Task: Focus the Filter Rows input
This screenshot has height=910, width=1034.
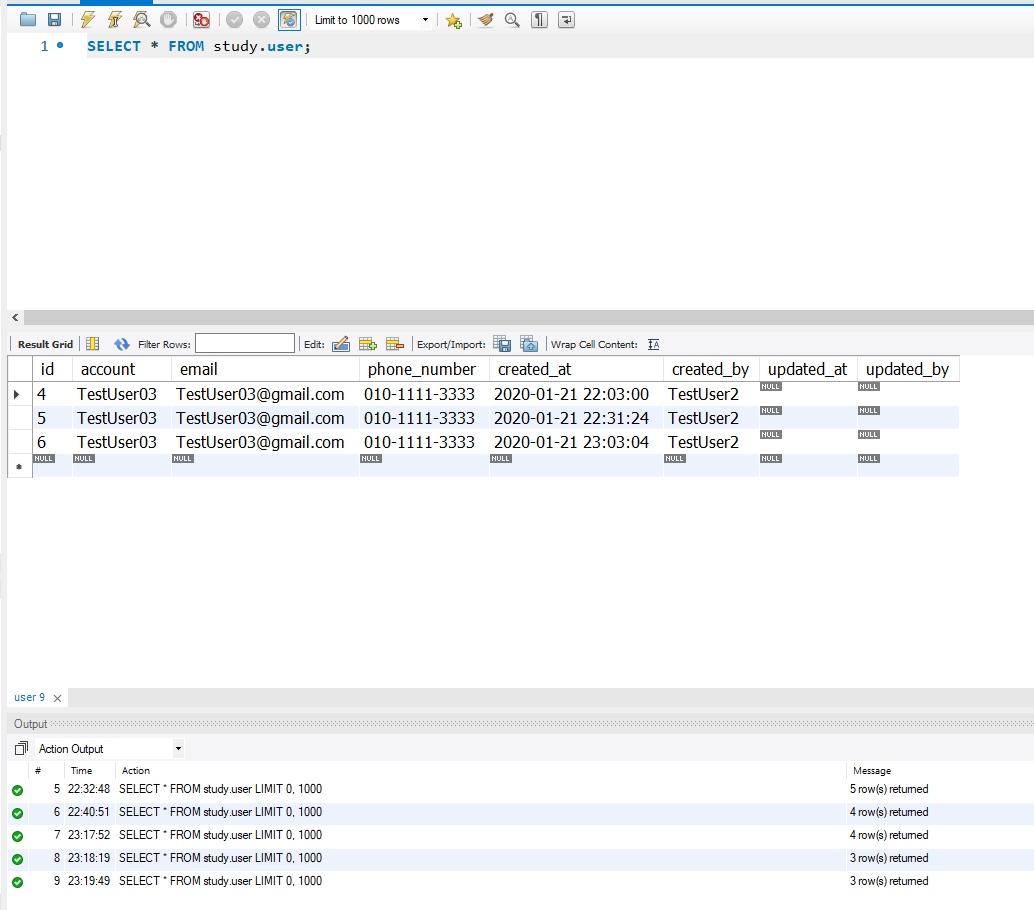Action: pos(245,344)
